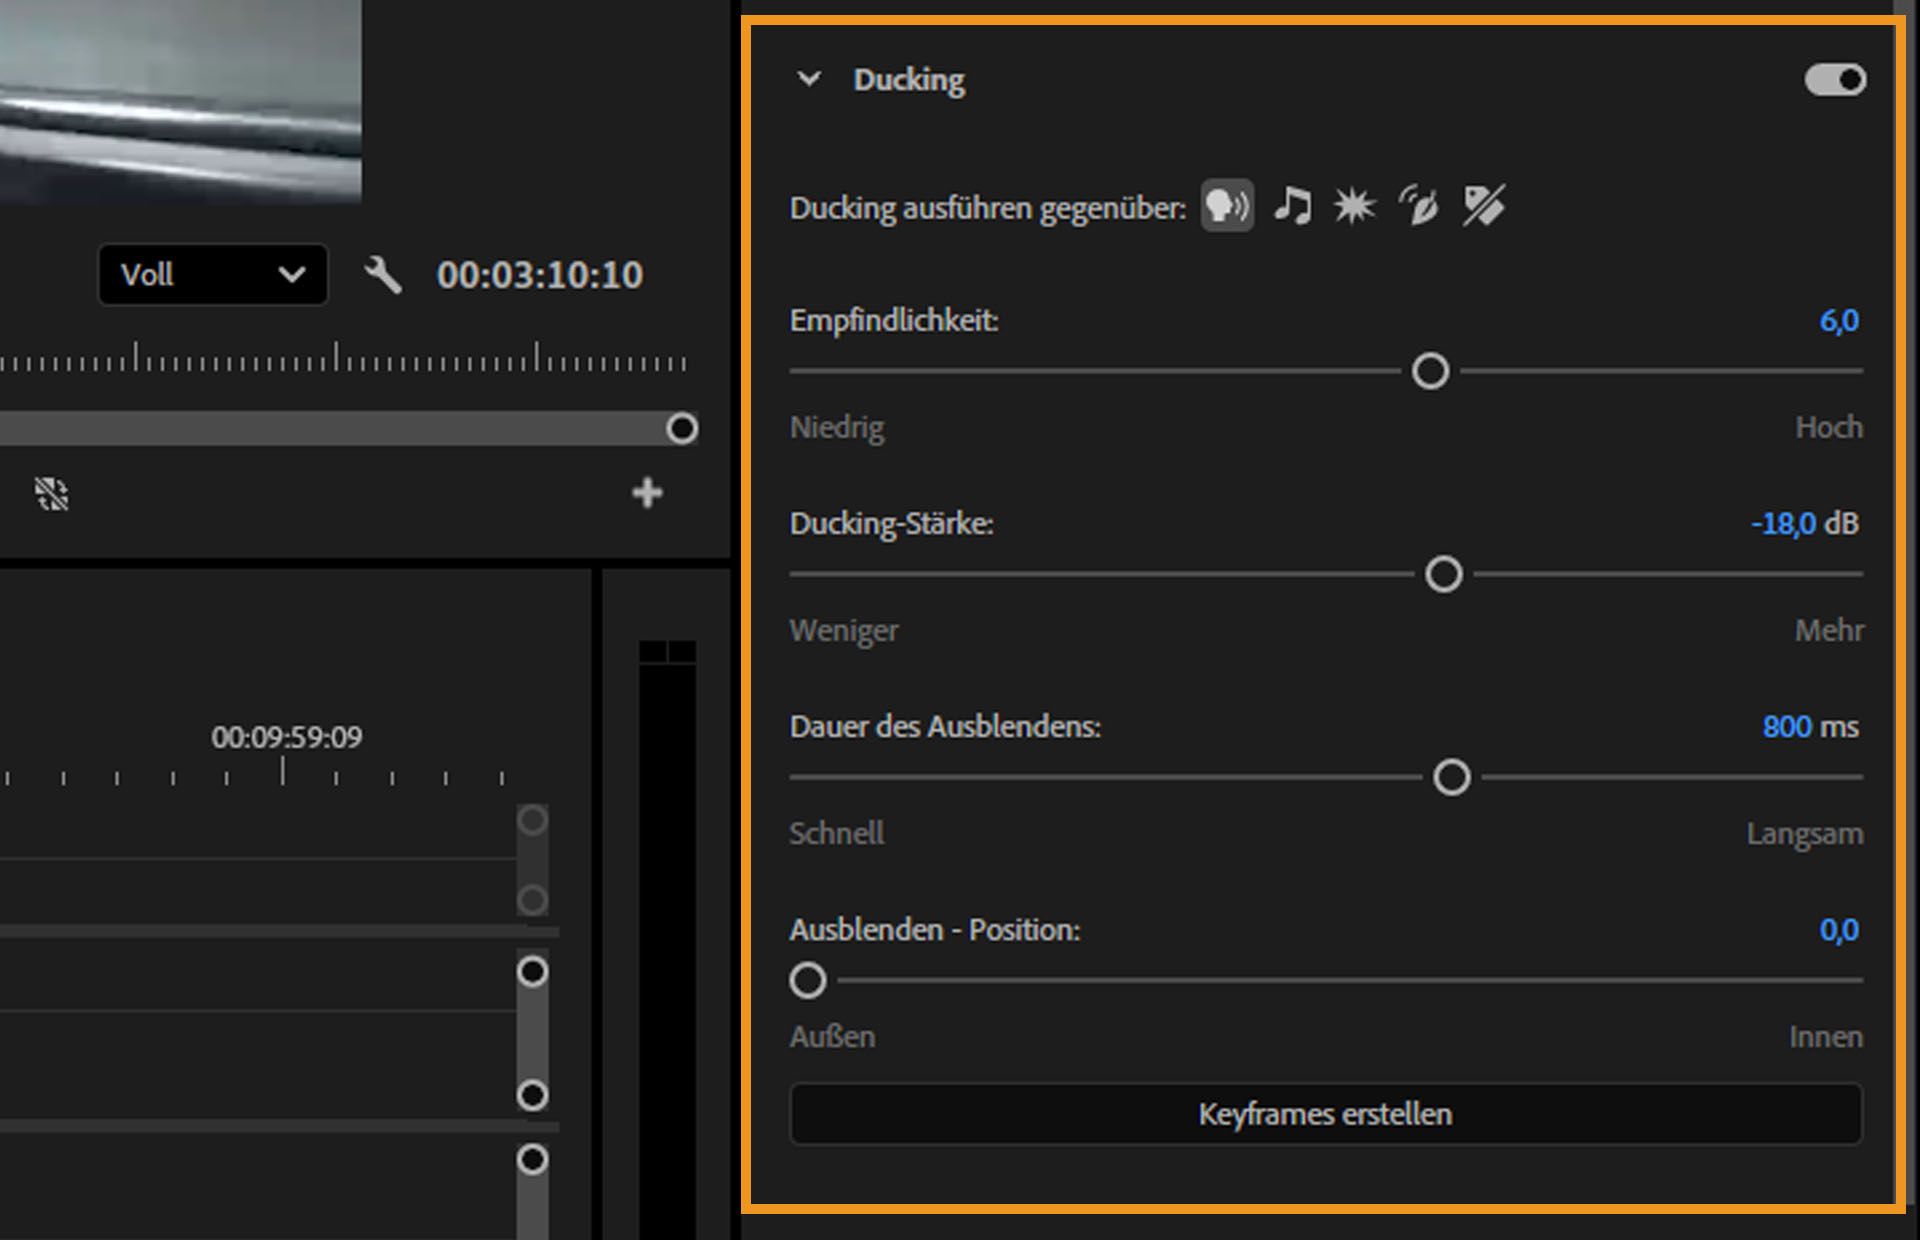Open the 'Voll' playback resolution dropdown
Viewport: 1920px width, 1240px height.
[212, 275]
